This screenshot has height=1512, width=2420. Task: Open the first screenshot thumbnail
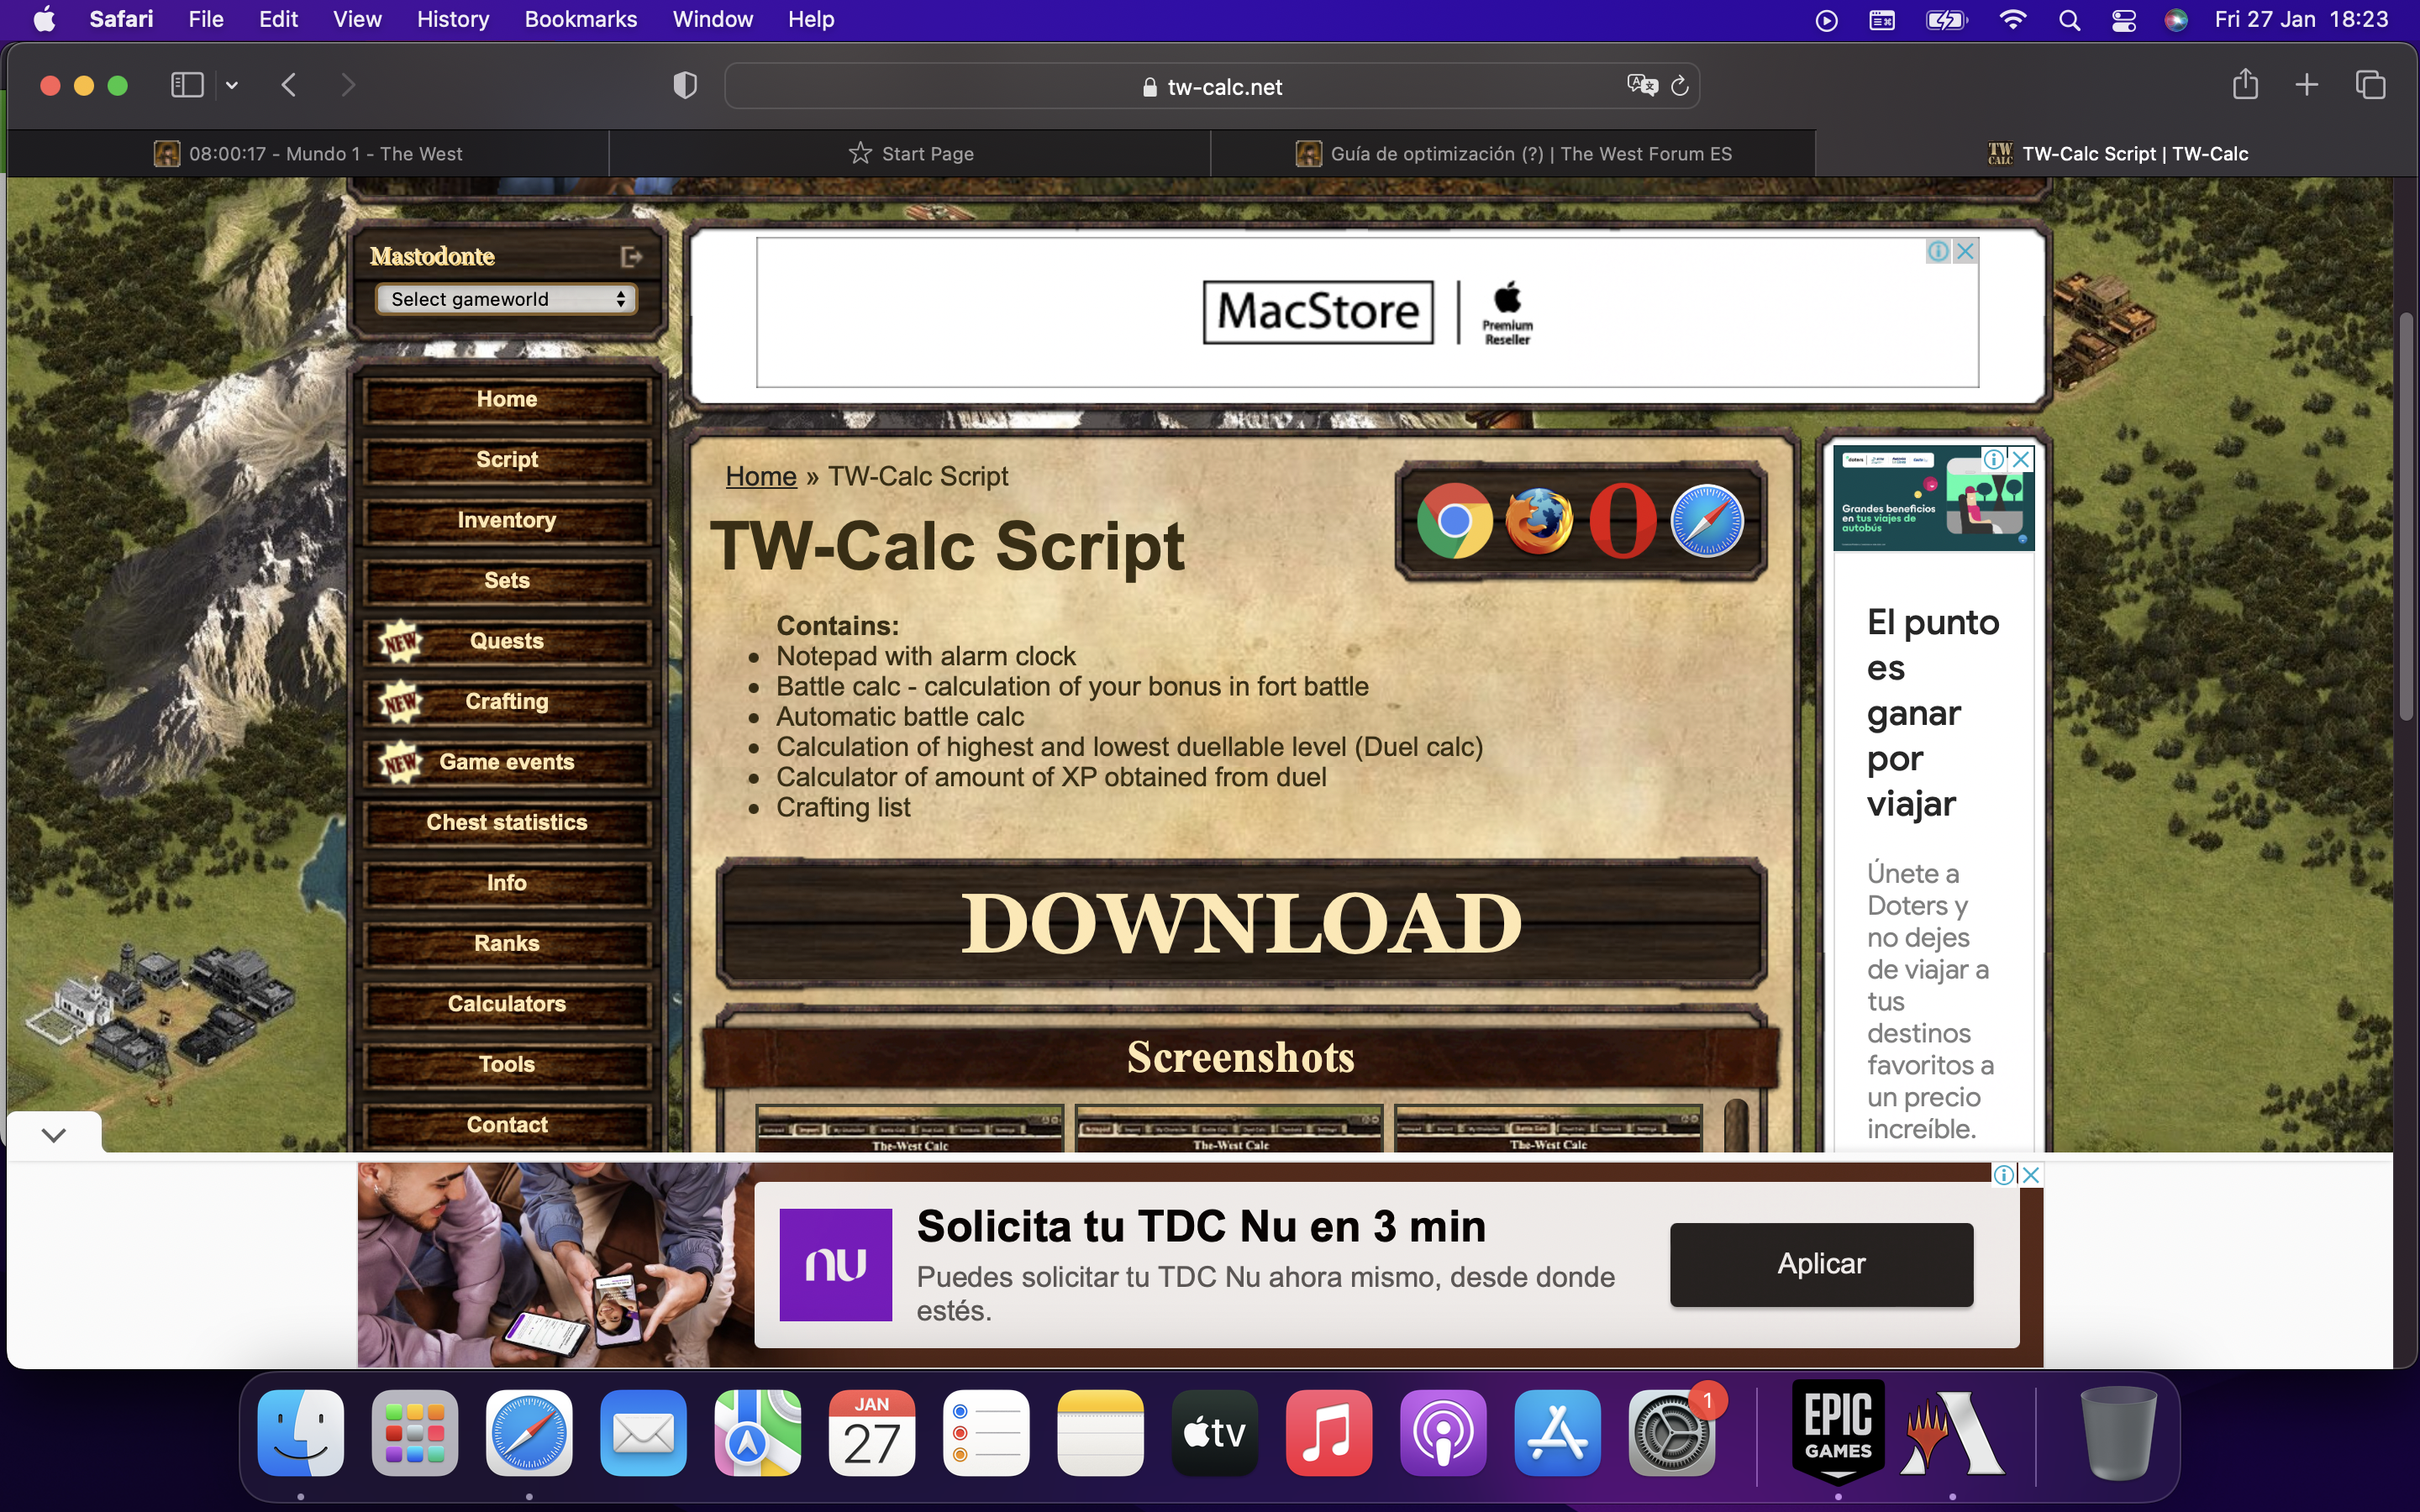pos(909,1128)
